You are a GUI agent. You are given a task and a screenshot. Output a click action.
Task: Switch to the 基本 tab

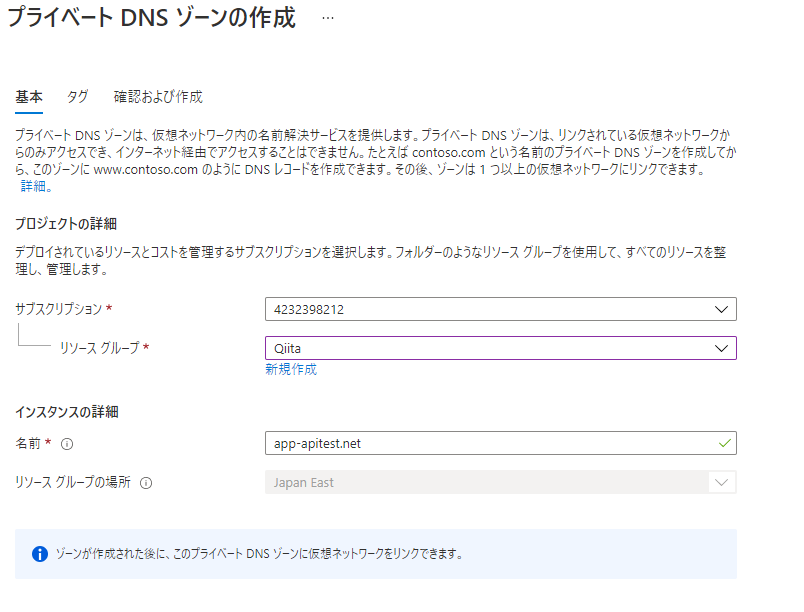point(29,97)
